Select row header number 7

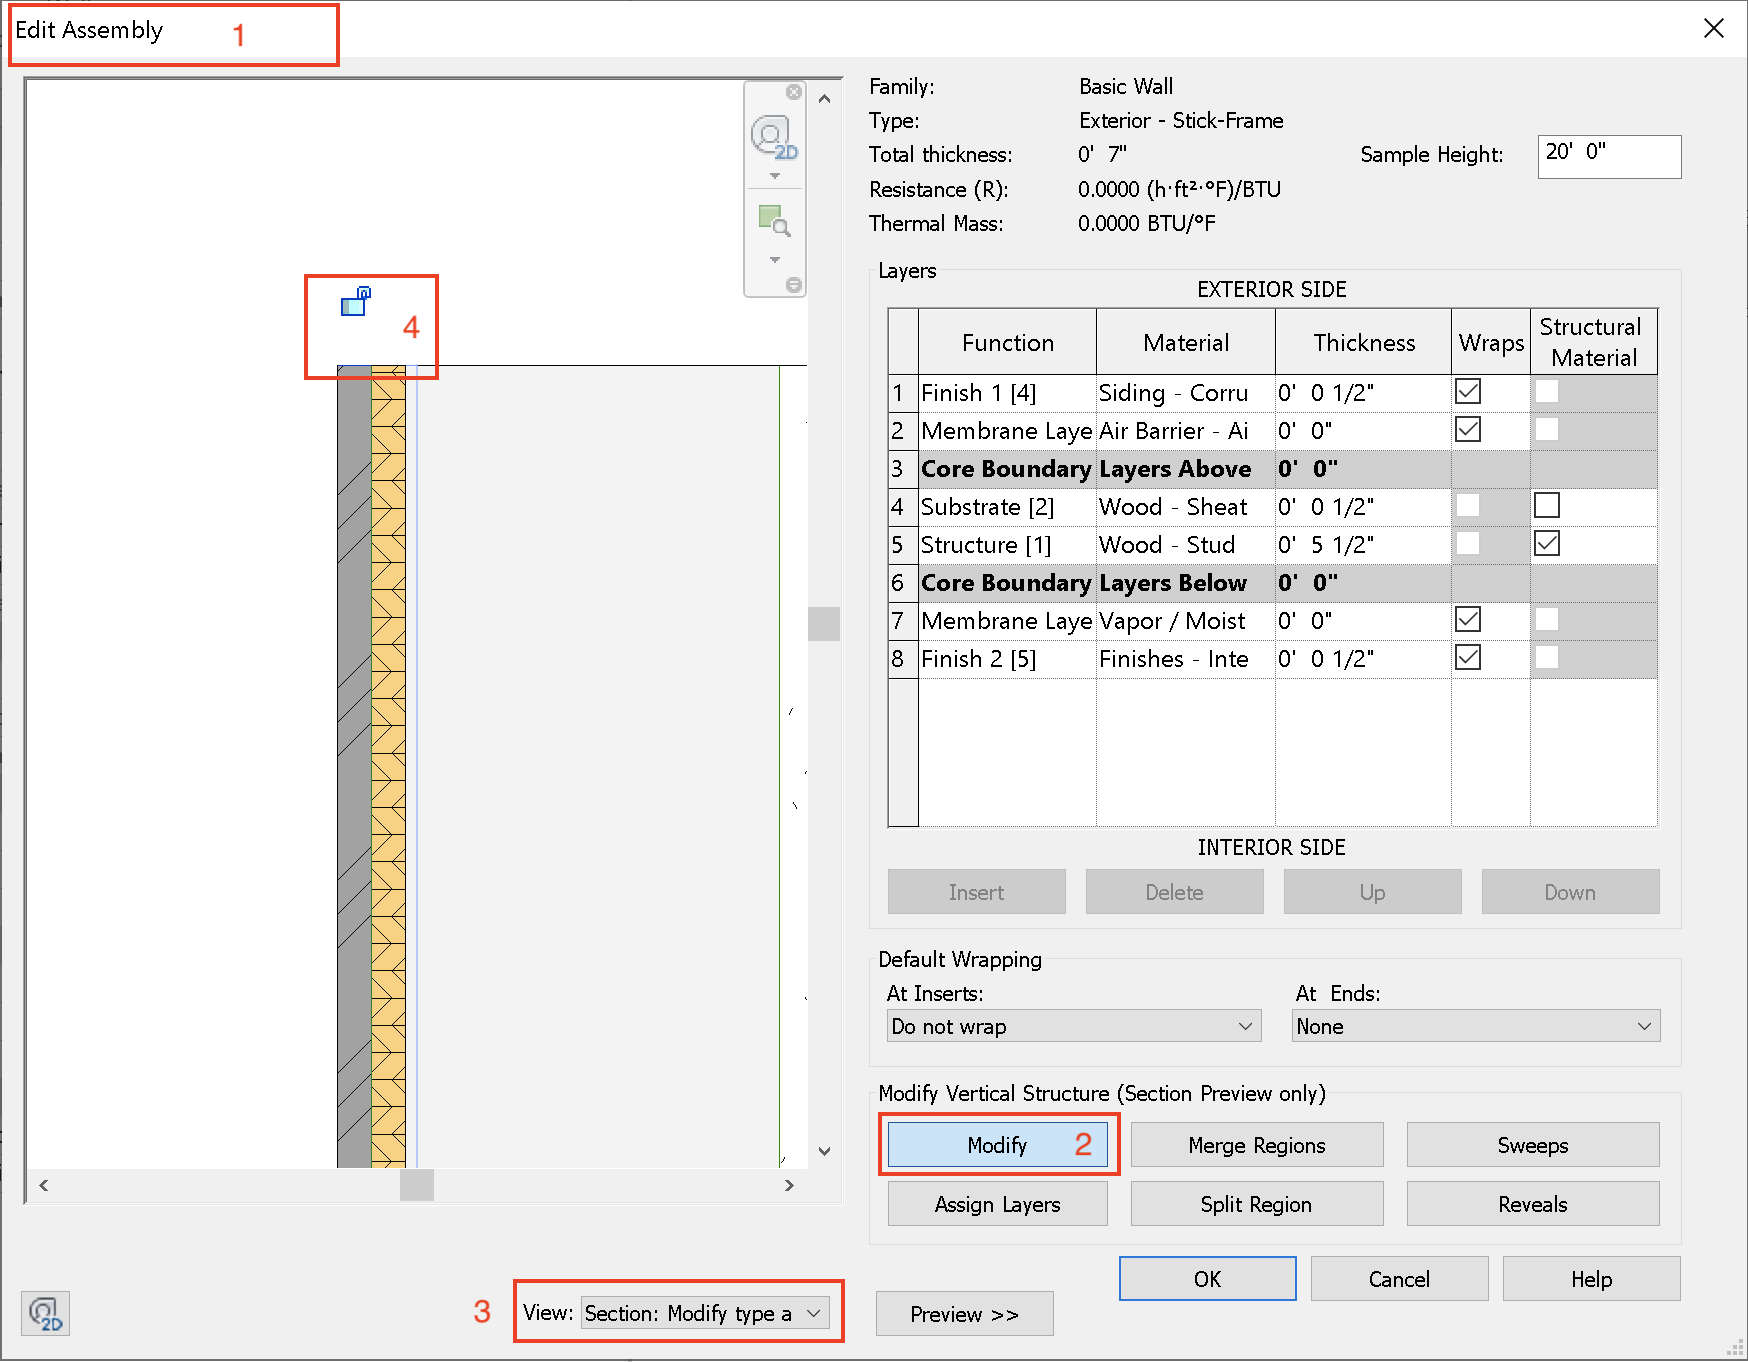(x=903, y=621)
